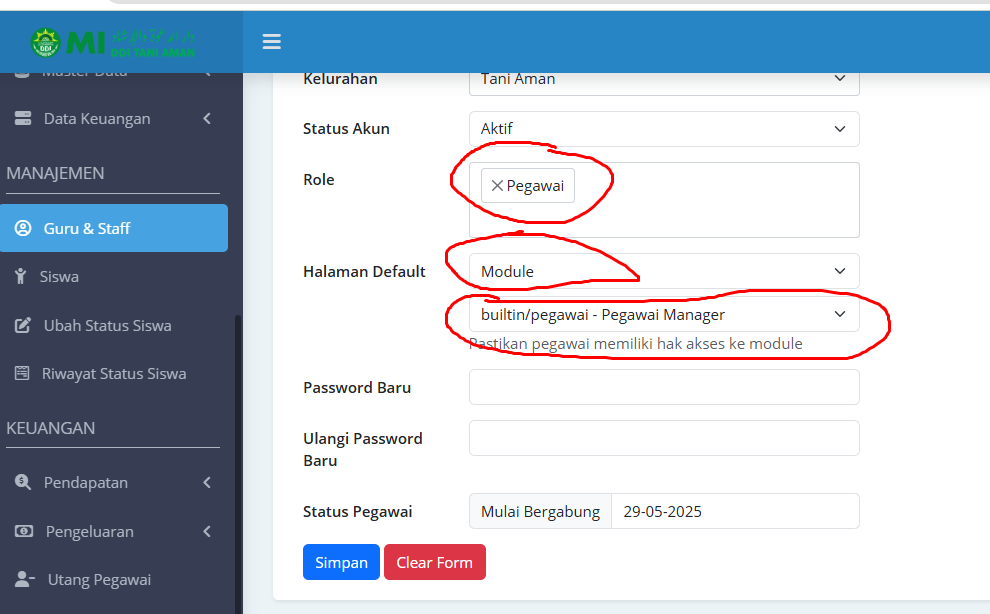Click the Clear Form button
The height and width of the screenshot is (614, 990).
[434, 562]
